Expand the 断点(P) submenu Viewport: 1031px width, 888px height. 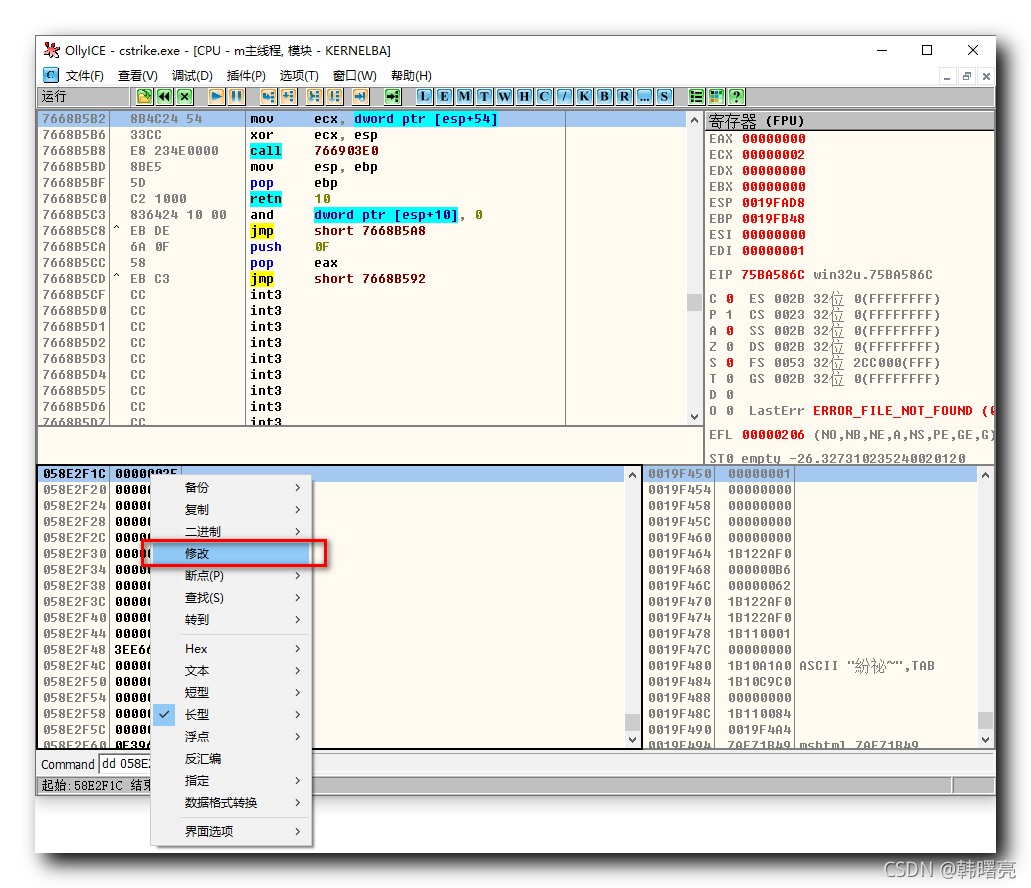pos(231,576)
